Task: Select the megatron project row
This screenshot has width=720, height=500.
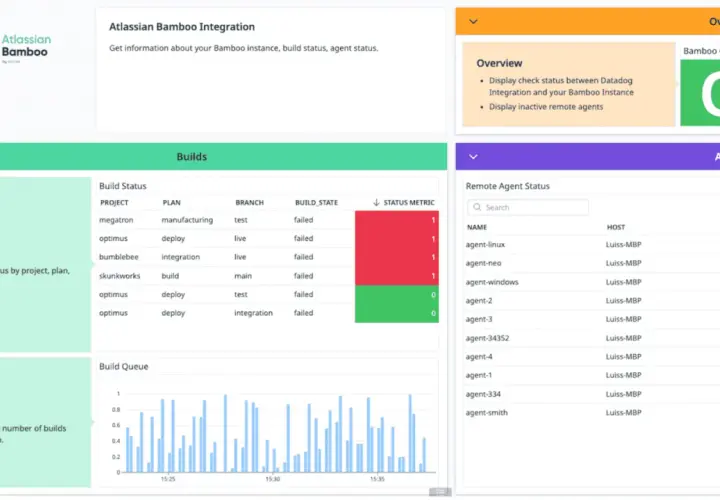Action: pos(268,220)
